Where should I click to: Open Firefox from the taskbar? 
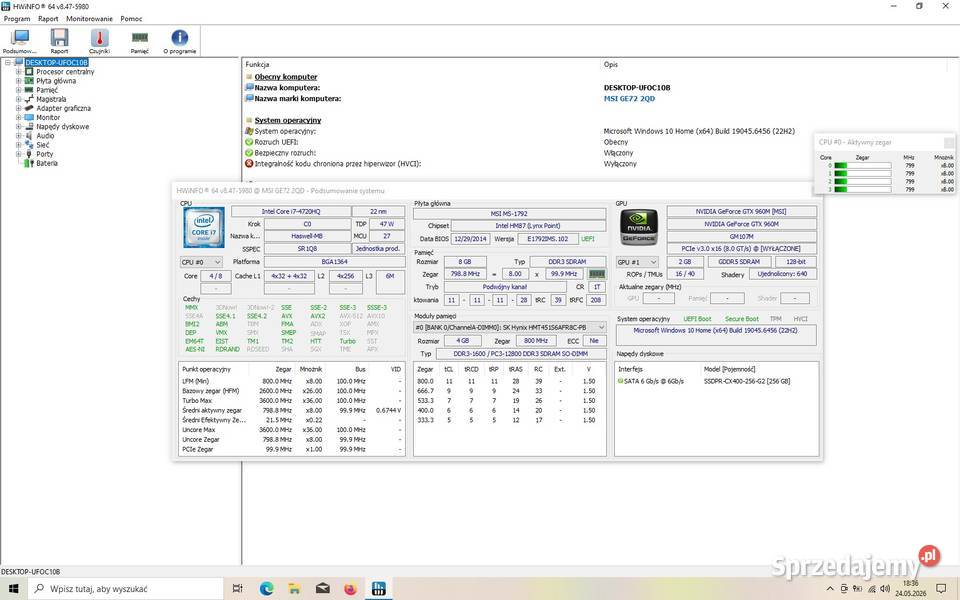point(350,588)
